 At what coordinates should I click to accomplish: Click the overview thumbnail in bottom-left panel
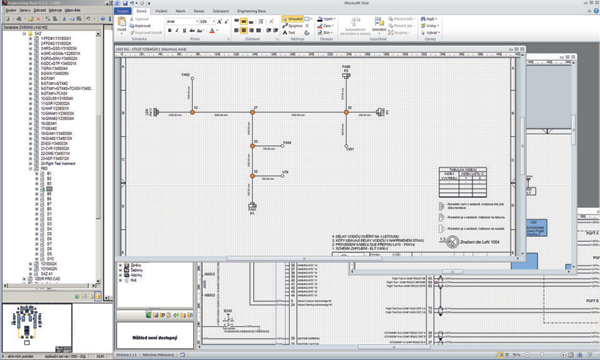point(37,328)
